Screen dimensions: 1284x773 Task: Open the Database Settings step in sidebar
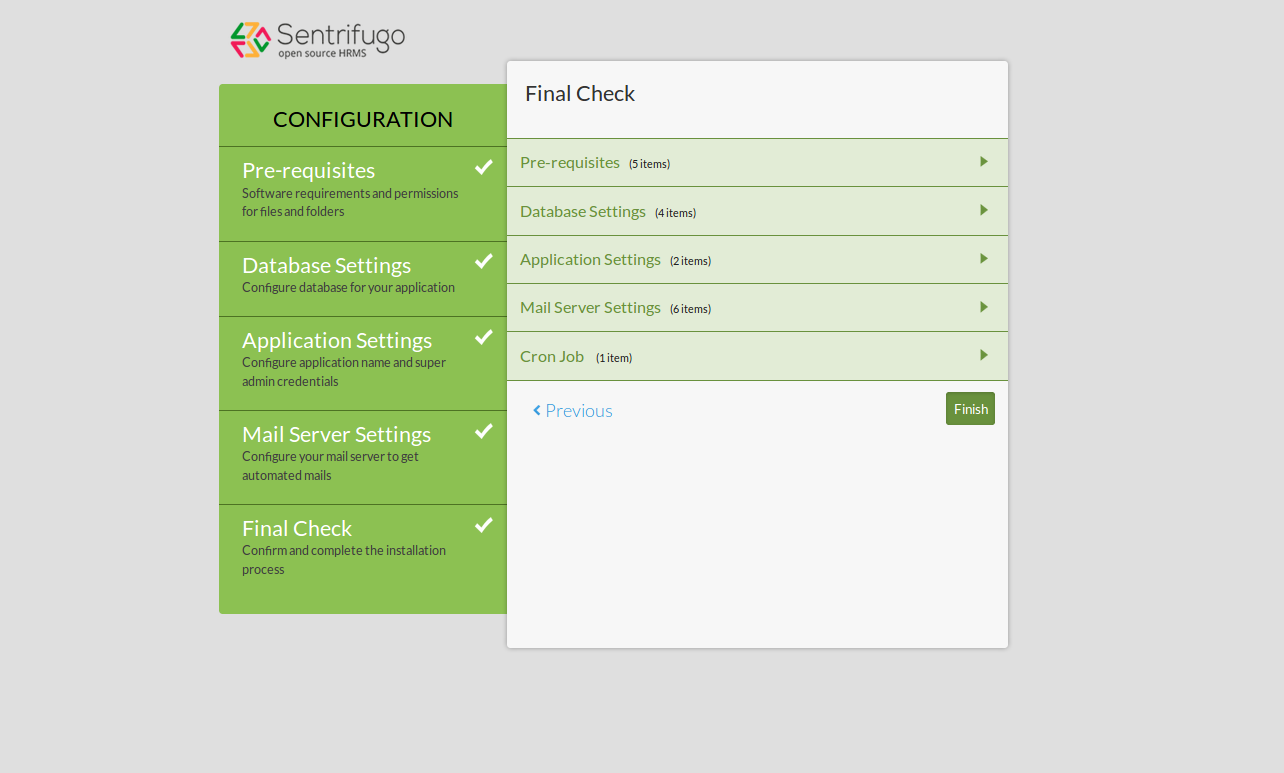click(326, 266)
